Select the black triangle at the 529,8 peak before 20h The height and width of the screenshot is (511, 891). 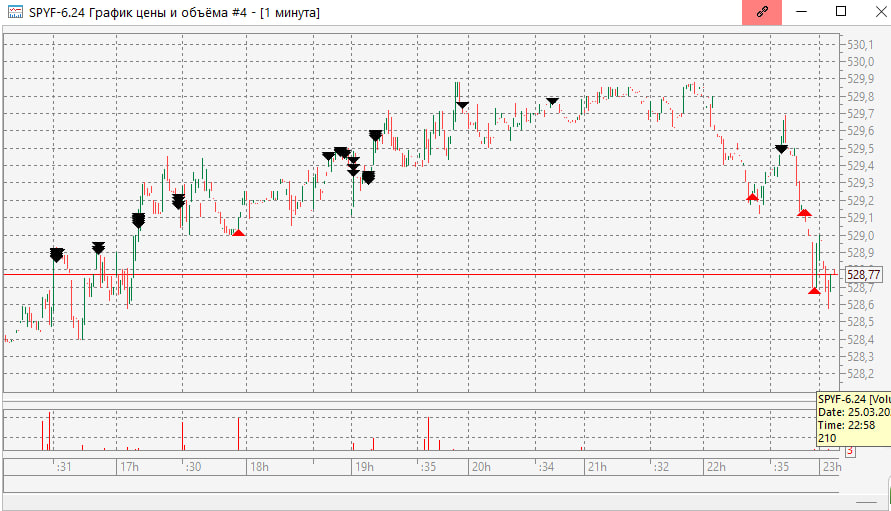coord(462,105)
